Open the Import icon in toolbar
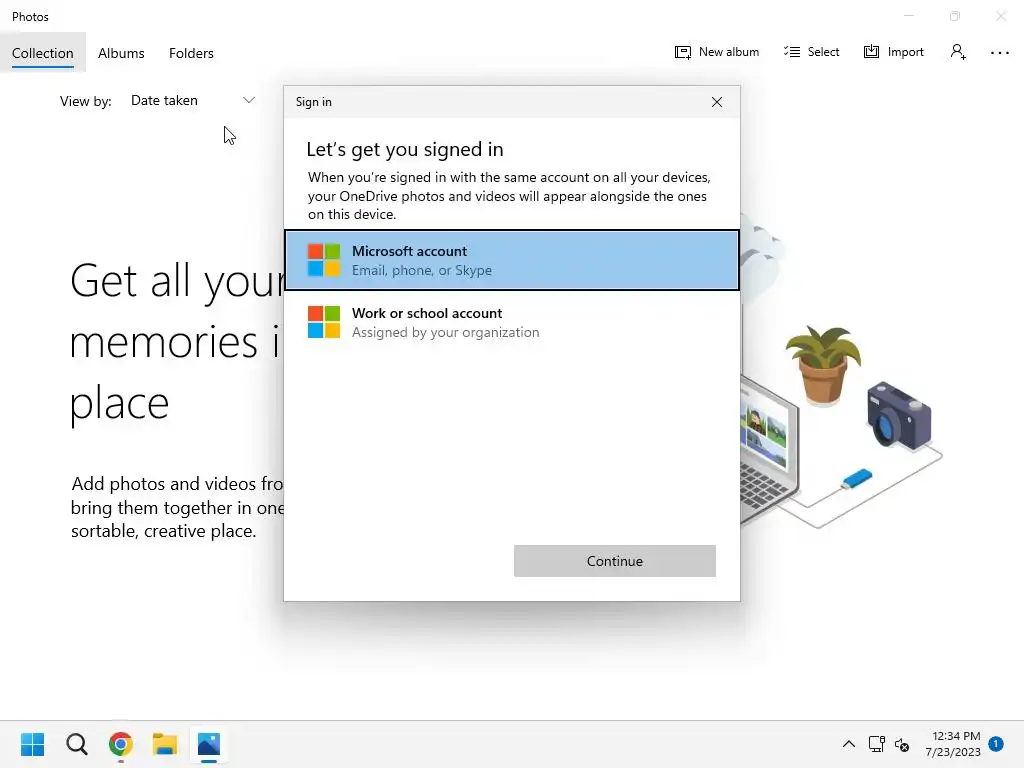The width and height of the screenshot is (1024, 768). [x=871, y=52]
